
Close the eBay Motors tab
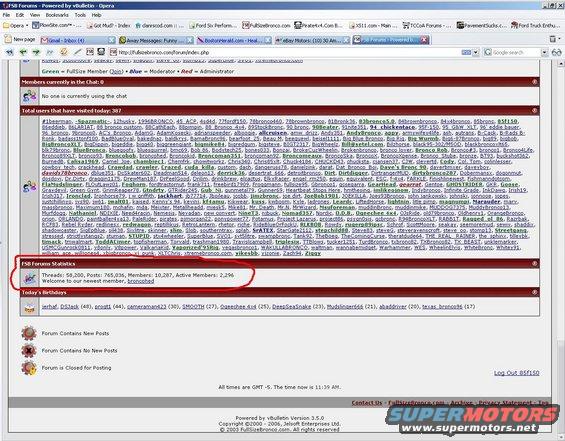pyautogui.click(x=346, y=40)
